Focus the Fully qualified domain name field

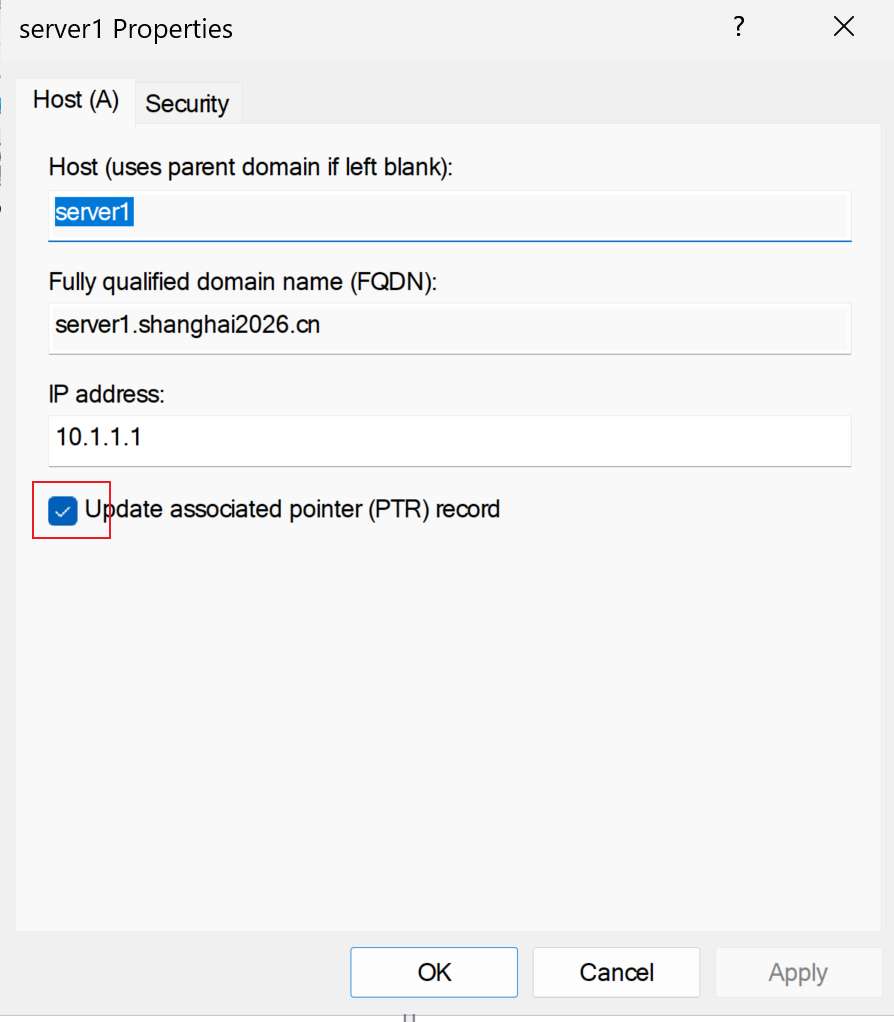[450, 328]
